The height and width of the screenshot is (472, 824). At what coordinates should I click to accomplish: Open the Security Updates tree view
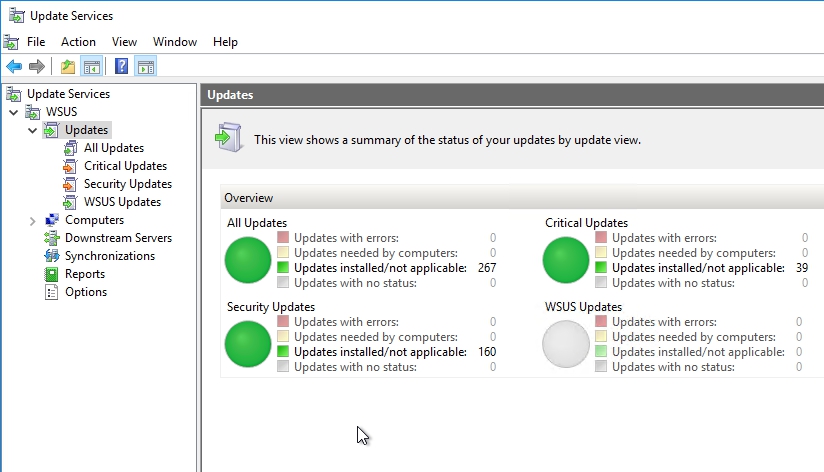[x=127, y=184]
